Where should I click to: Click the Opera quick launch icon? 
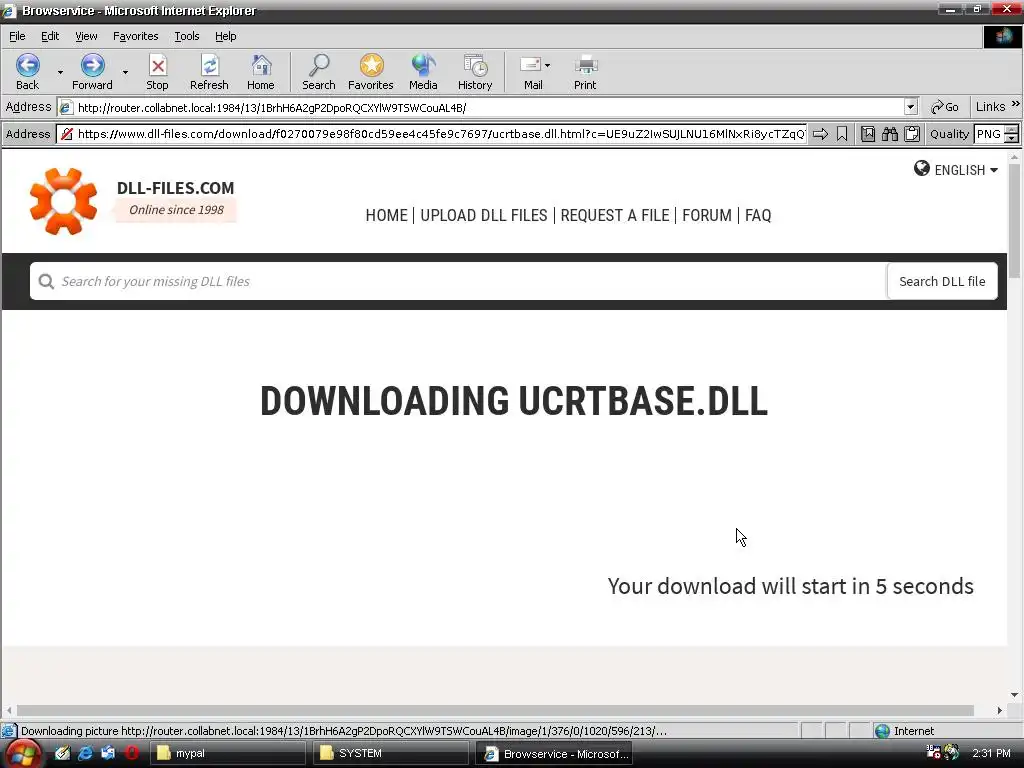133,753
